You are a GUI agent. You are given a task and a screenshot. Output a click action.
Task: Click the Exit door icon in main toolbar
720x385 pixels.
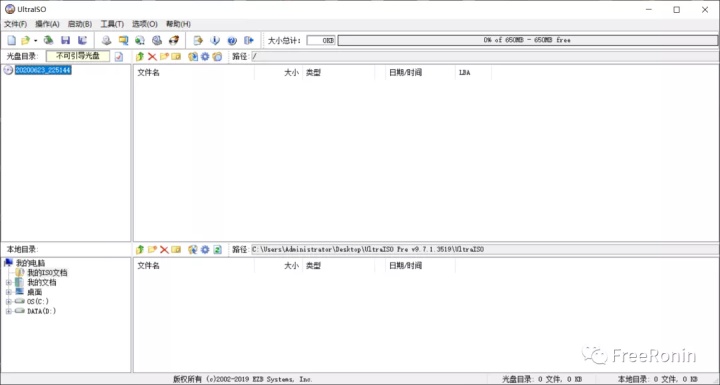249,40
